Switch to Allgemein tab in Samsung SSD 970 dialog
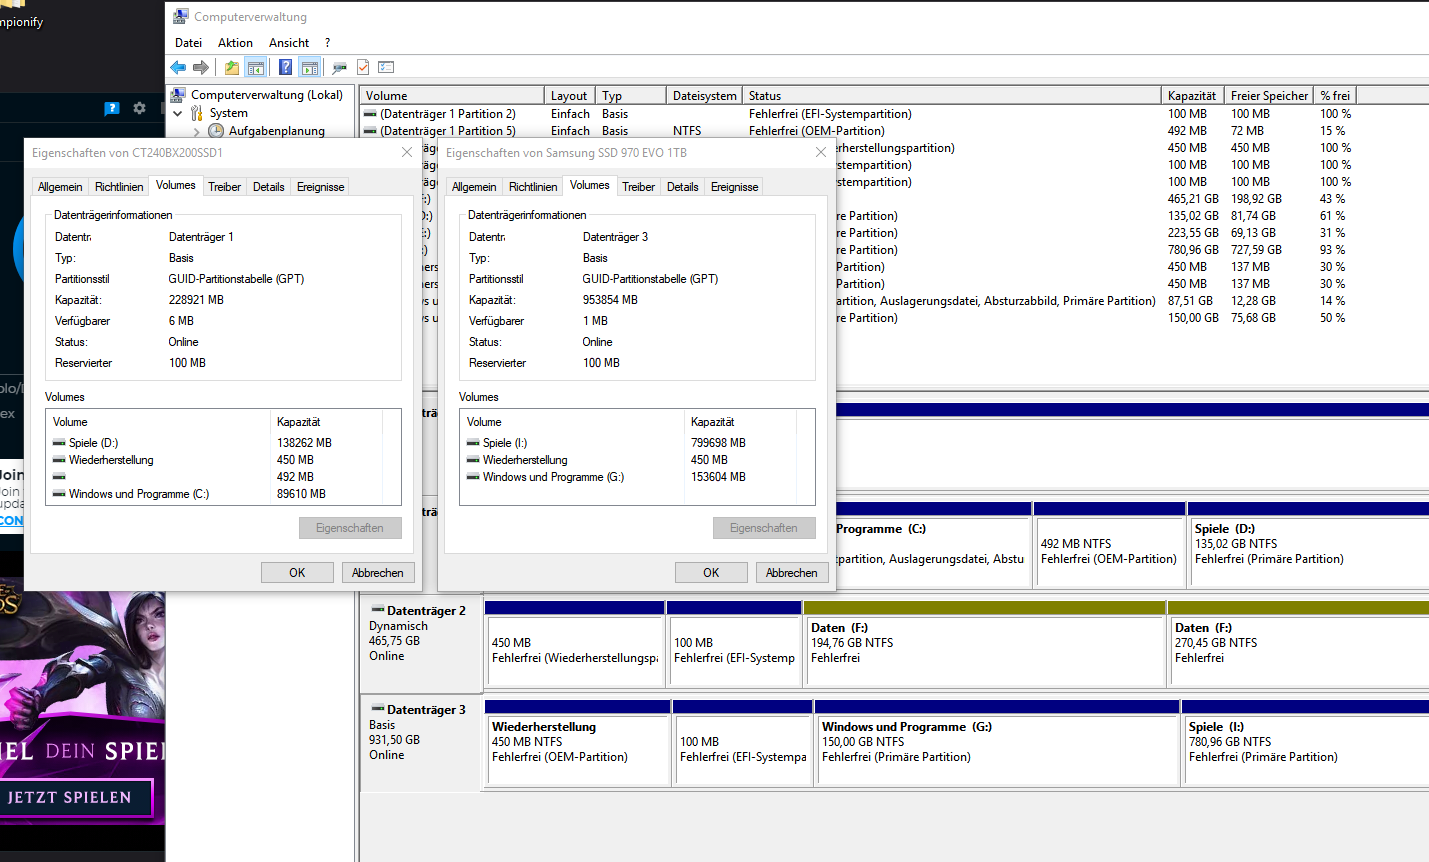 pyautogui.click(x=474, y=187)
